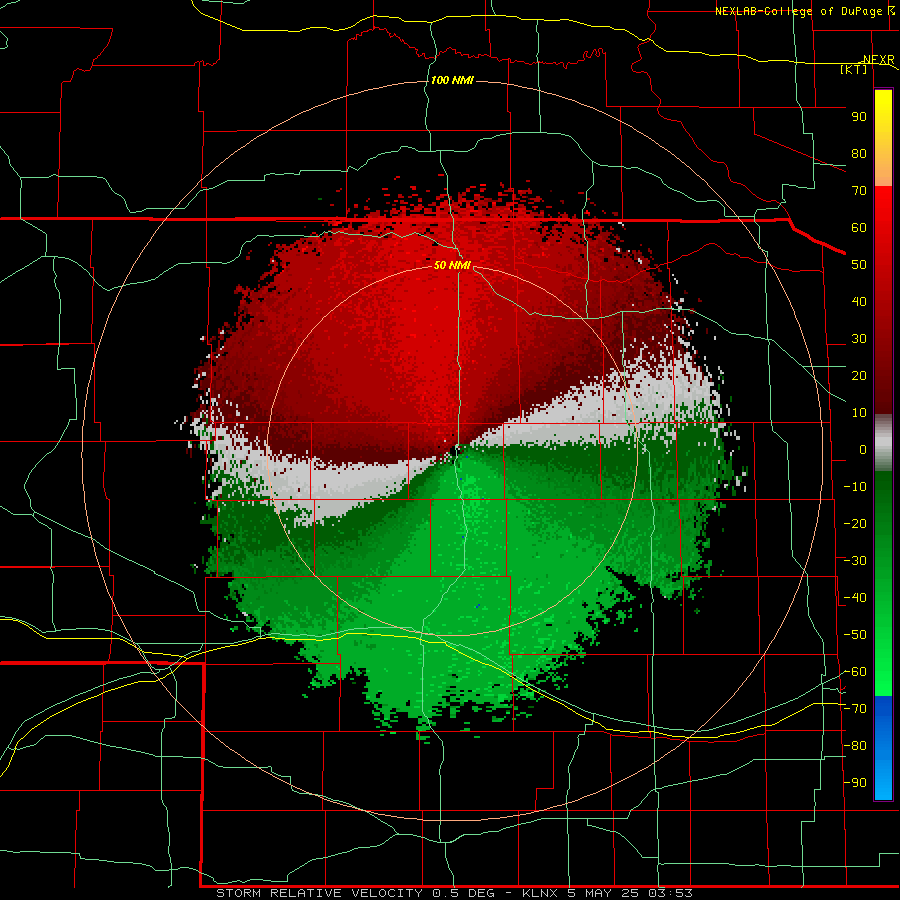Click the 70 value on the velocity scale
The image size is (900, 900).
point(859,191)
